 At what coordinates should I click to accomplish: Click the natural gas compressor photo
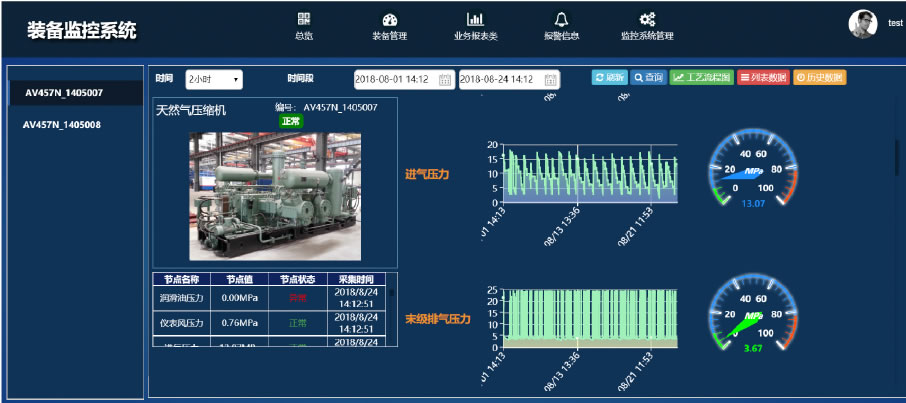(275, 197)
